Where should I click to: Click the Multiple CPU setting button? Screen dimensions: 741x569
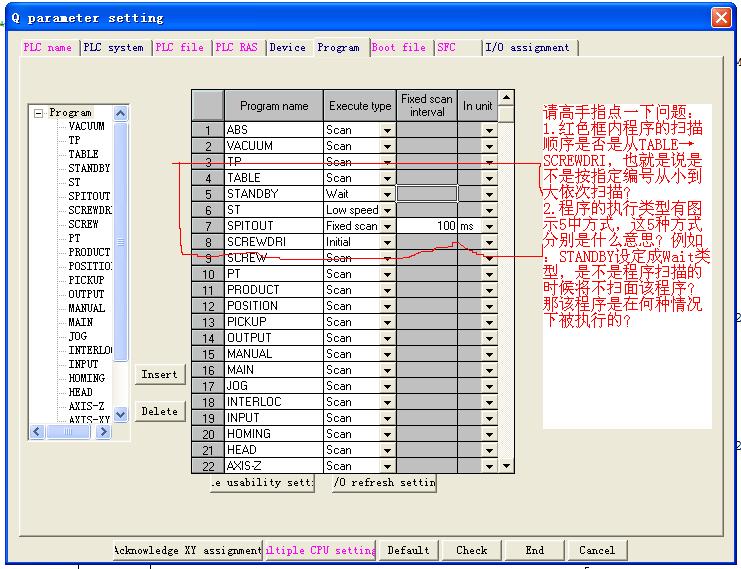(321, 550)
